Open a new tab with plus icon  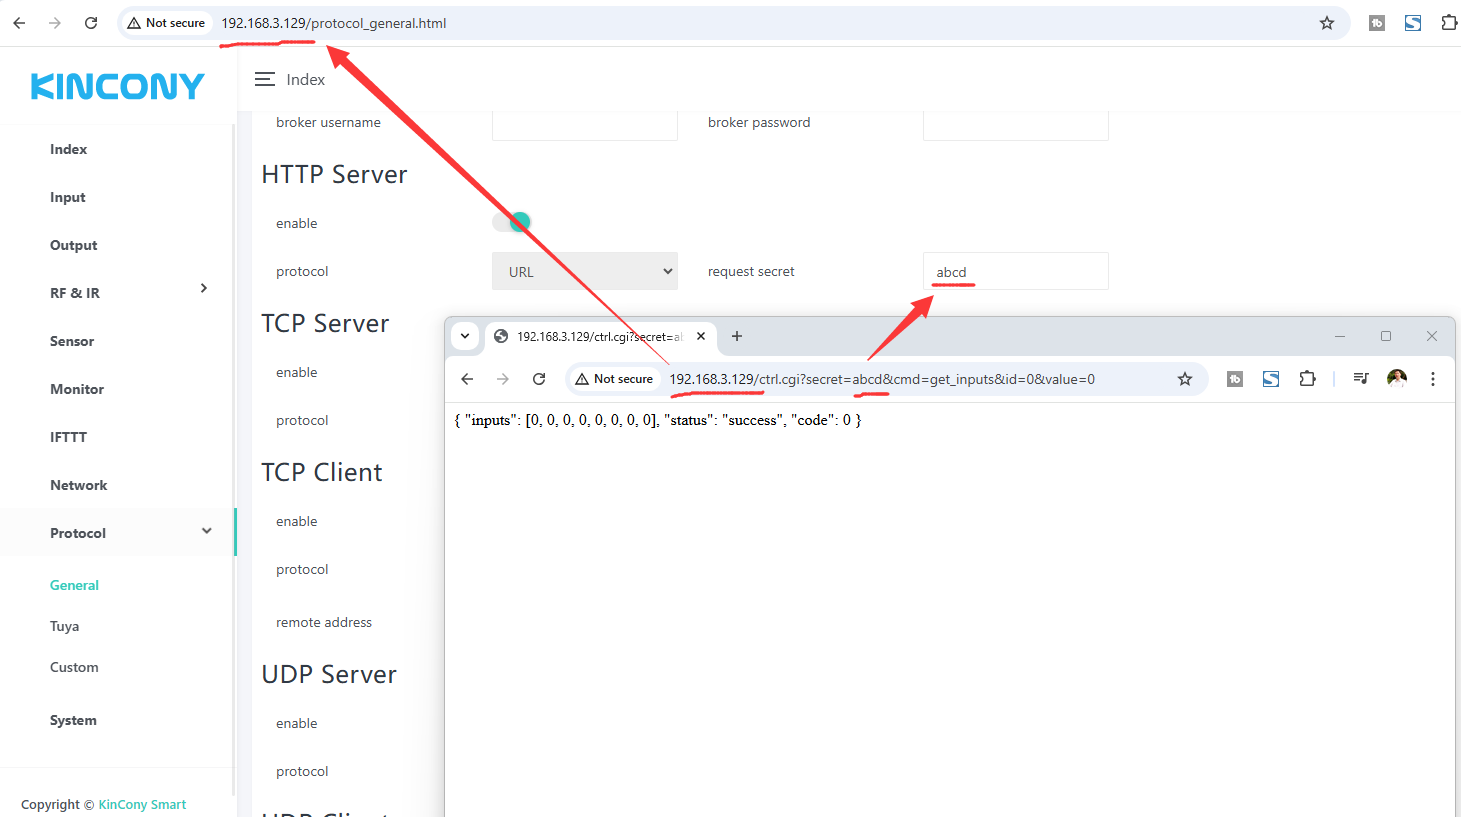[x=737, y=336]
